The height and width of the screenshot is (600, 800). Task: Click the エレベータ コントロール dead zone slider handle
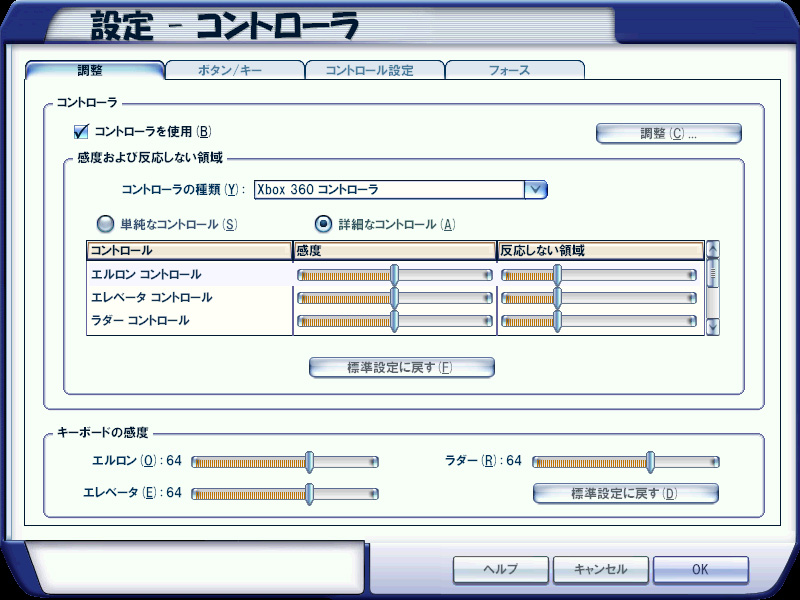[x=557, y=298]
